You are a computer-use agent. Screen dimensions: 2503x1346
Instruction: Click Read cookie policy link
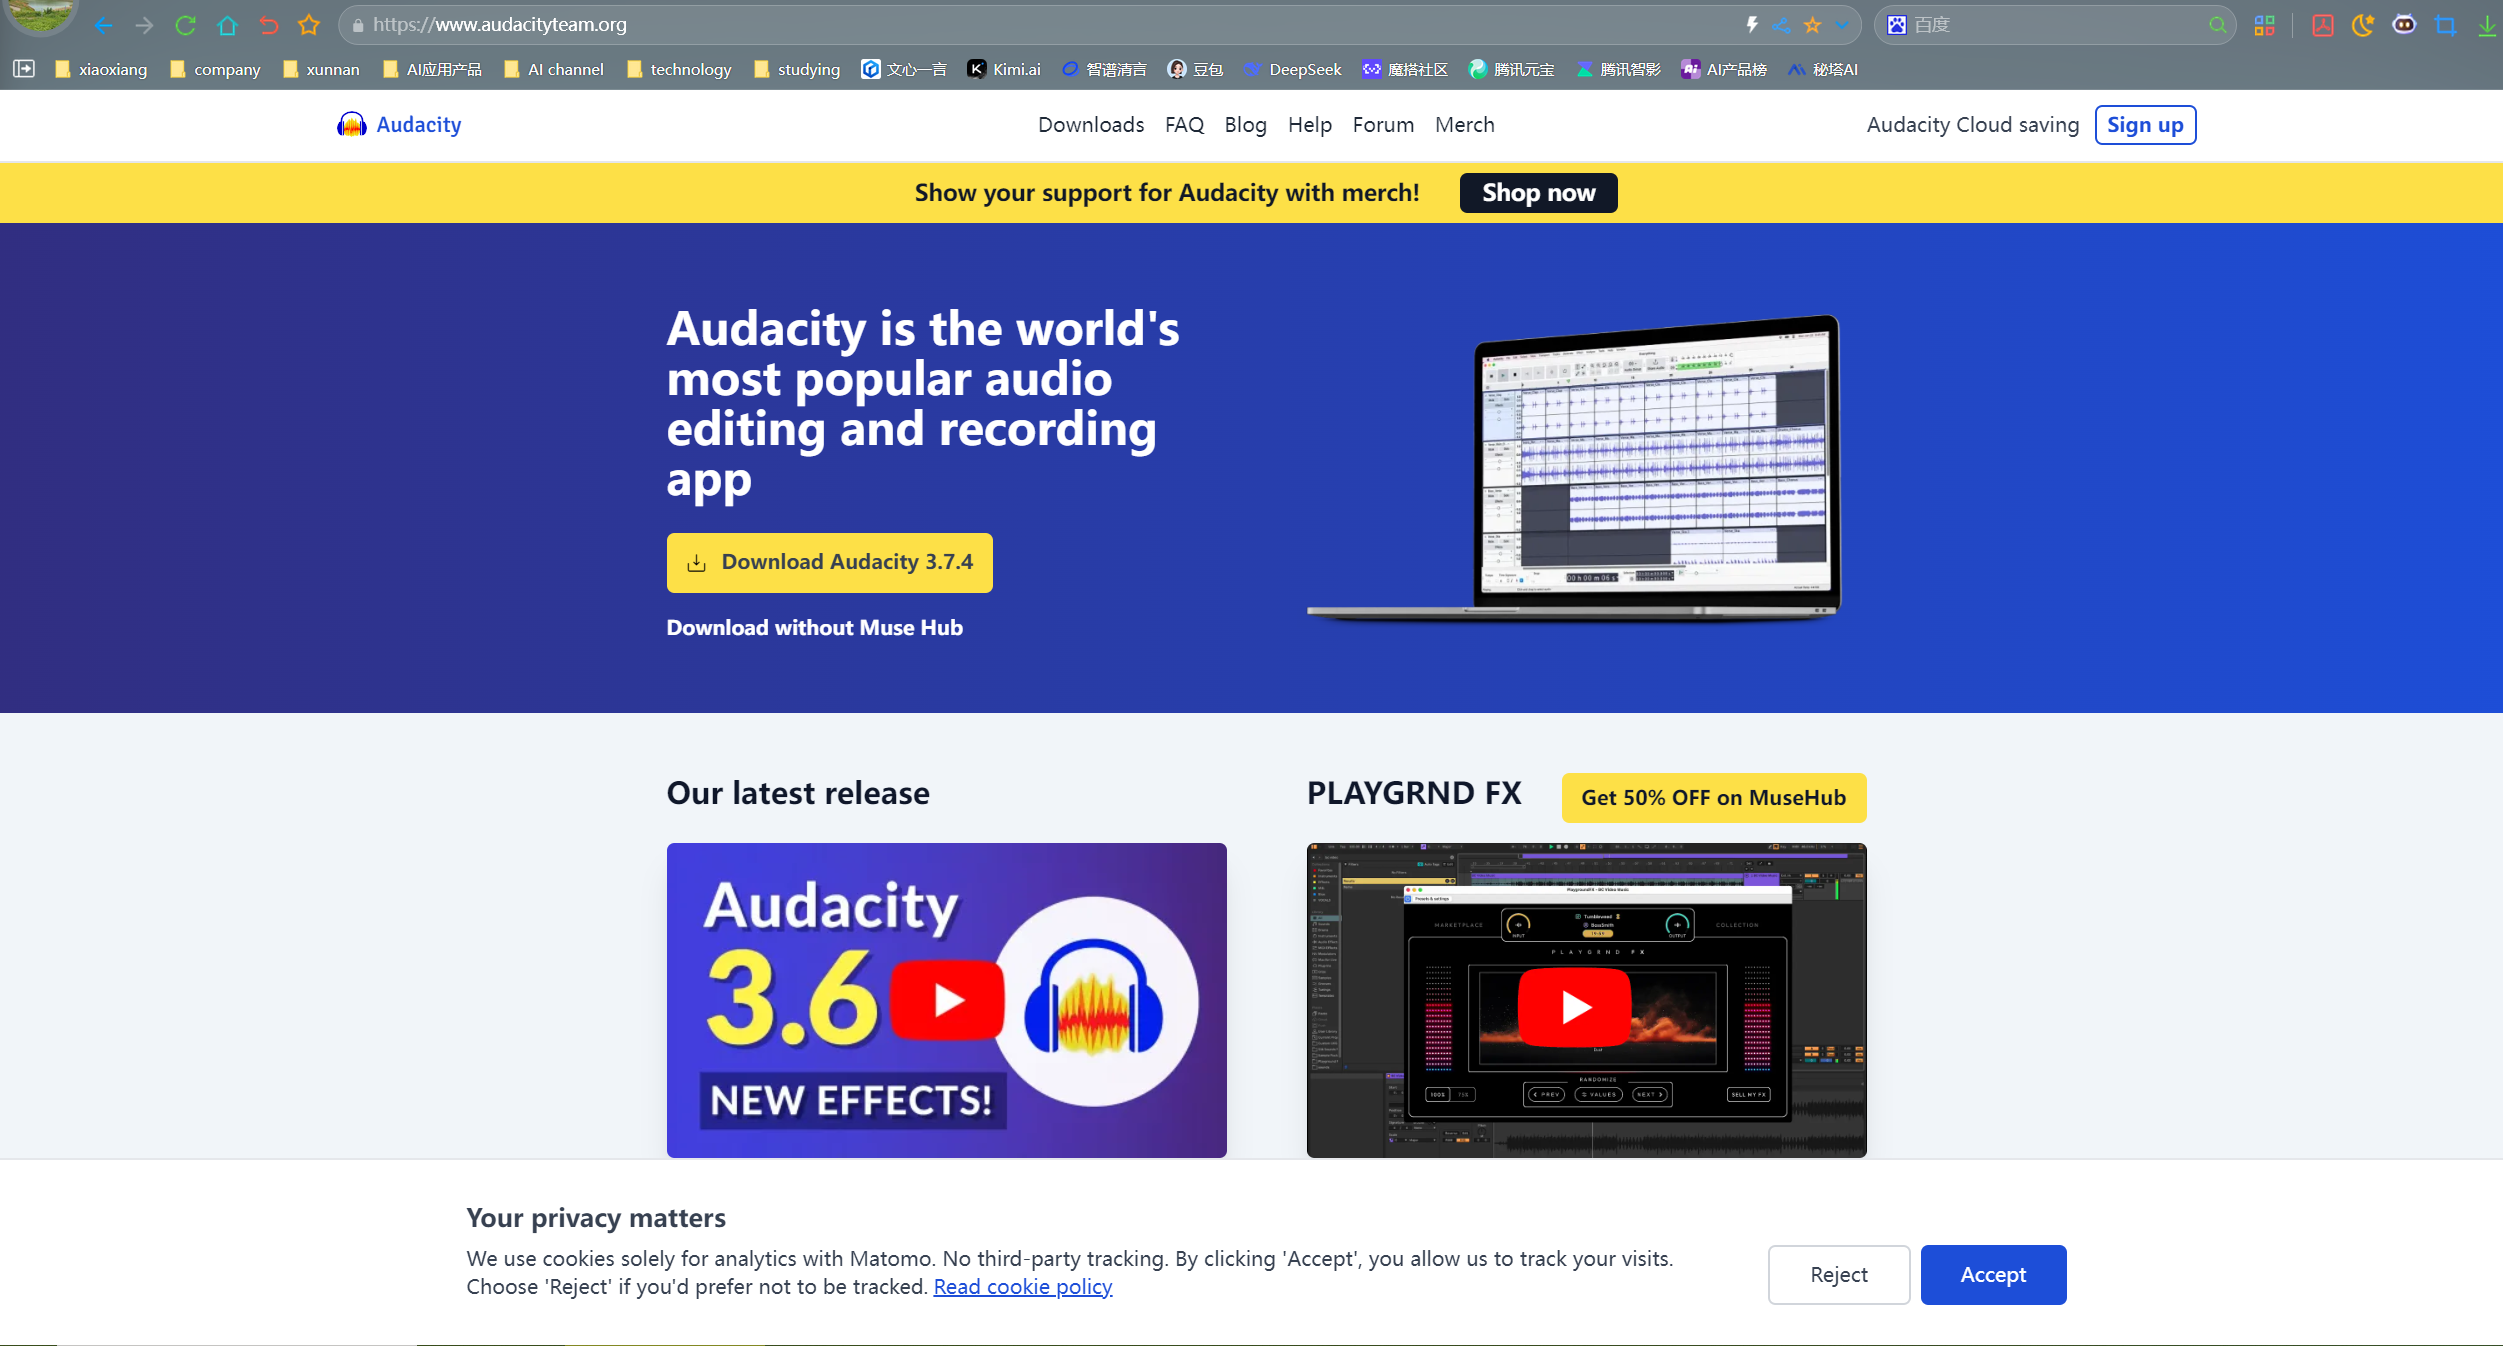pyautogui.click(x=1022, y=1287)
